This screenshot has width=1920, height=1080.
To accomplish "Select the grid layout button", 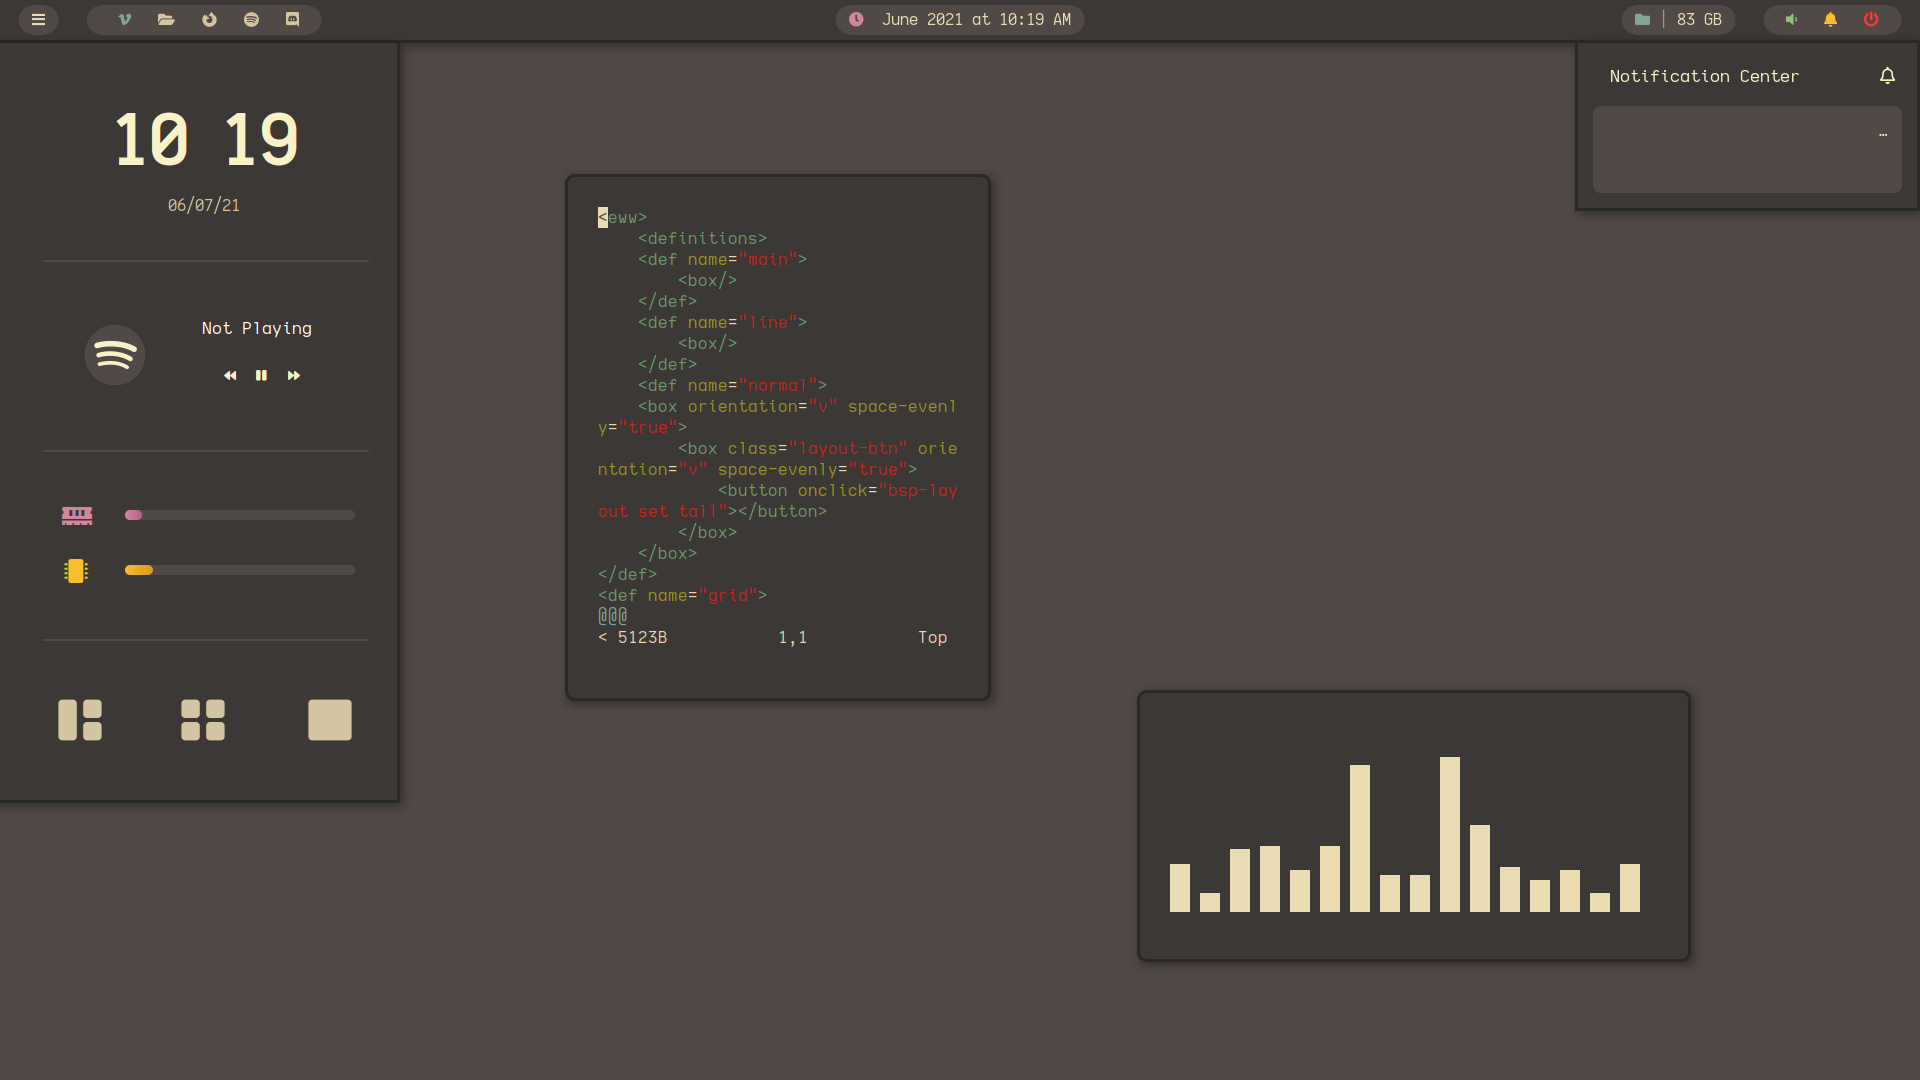I will point(203,720).
